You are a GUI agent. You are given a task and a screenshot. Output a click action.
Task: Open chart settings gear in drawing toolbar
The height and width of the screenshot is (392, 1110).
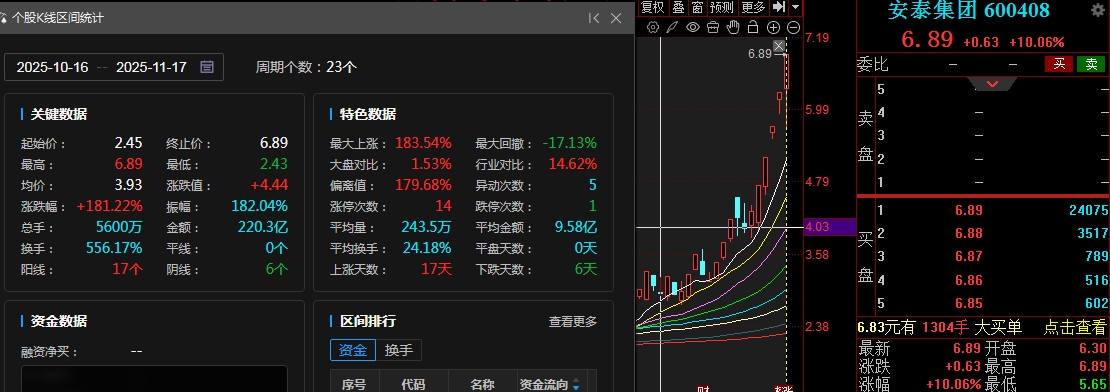tap(653, 28)
